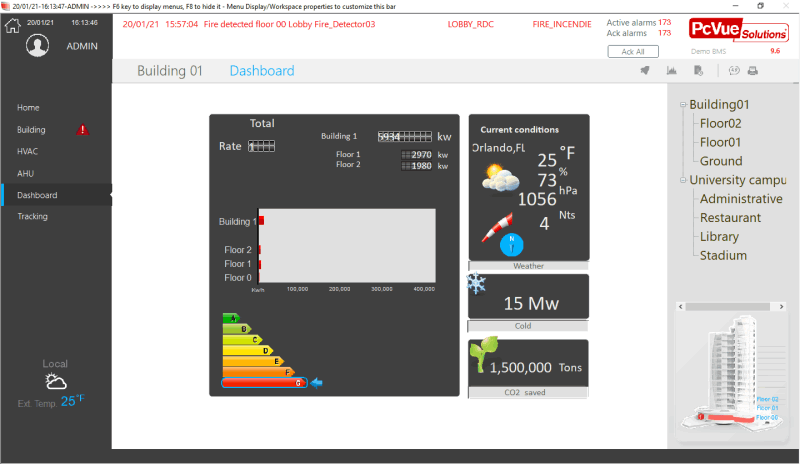Open the trend chart icon in toolbar

point(672,71)
